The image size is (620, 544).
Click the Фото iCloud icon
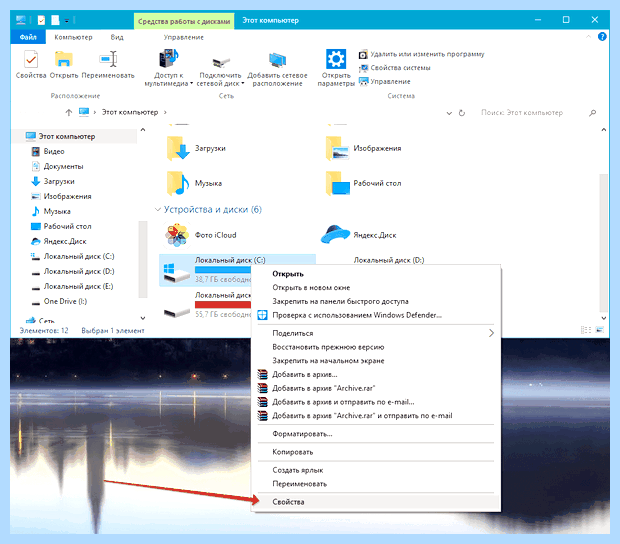[x=176, y=235]
